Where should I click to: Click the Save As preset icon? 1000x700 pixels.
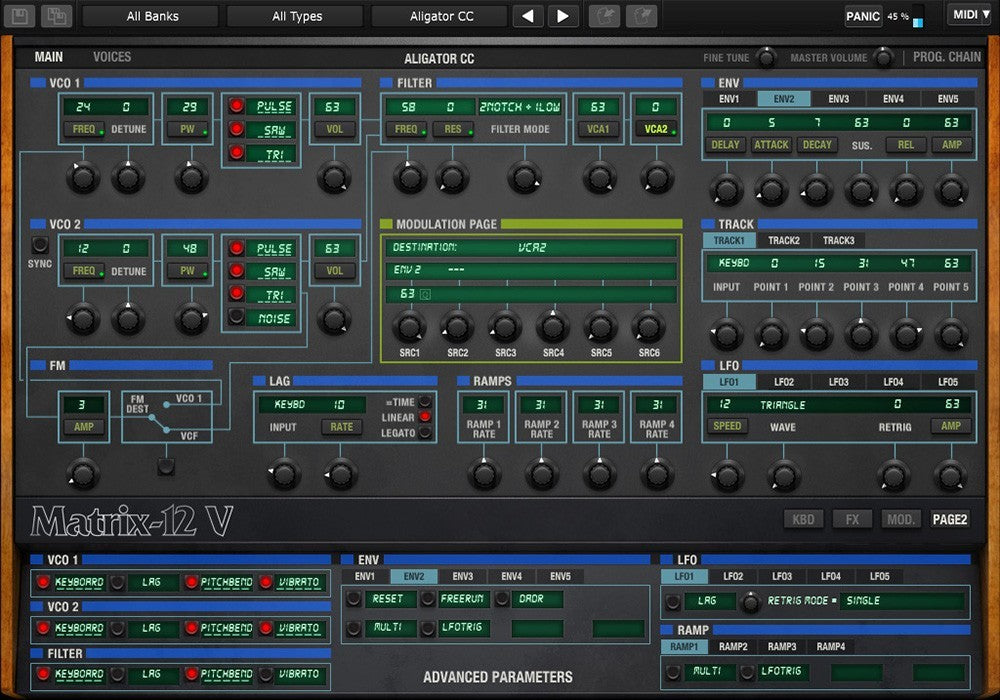(57, 16)
